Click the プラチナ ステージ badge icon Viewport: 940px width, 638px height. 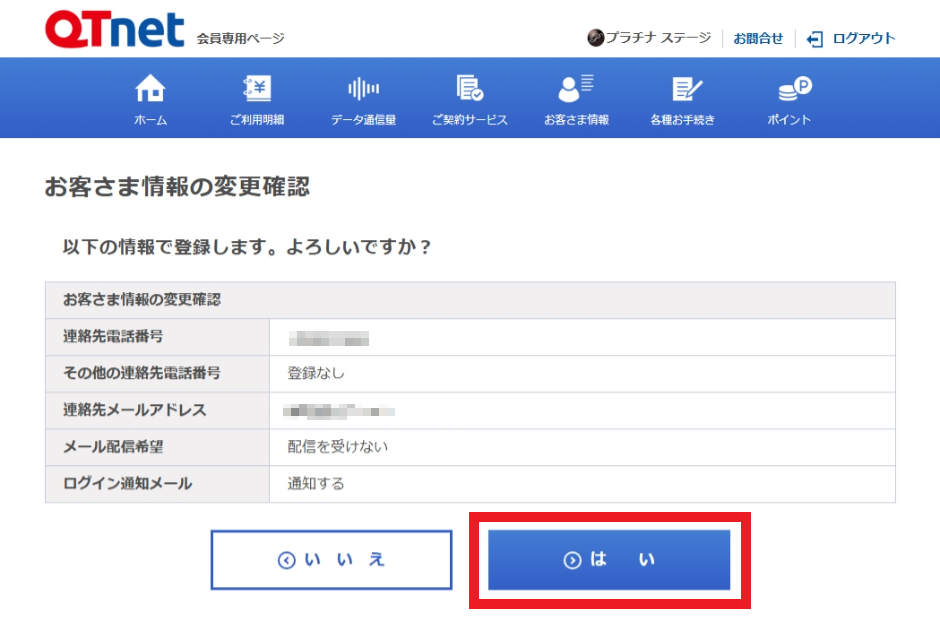(595, 38)
